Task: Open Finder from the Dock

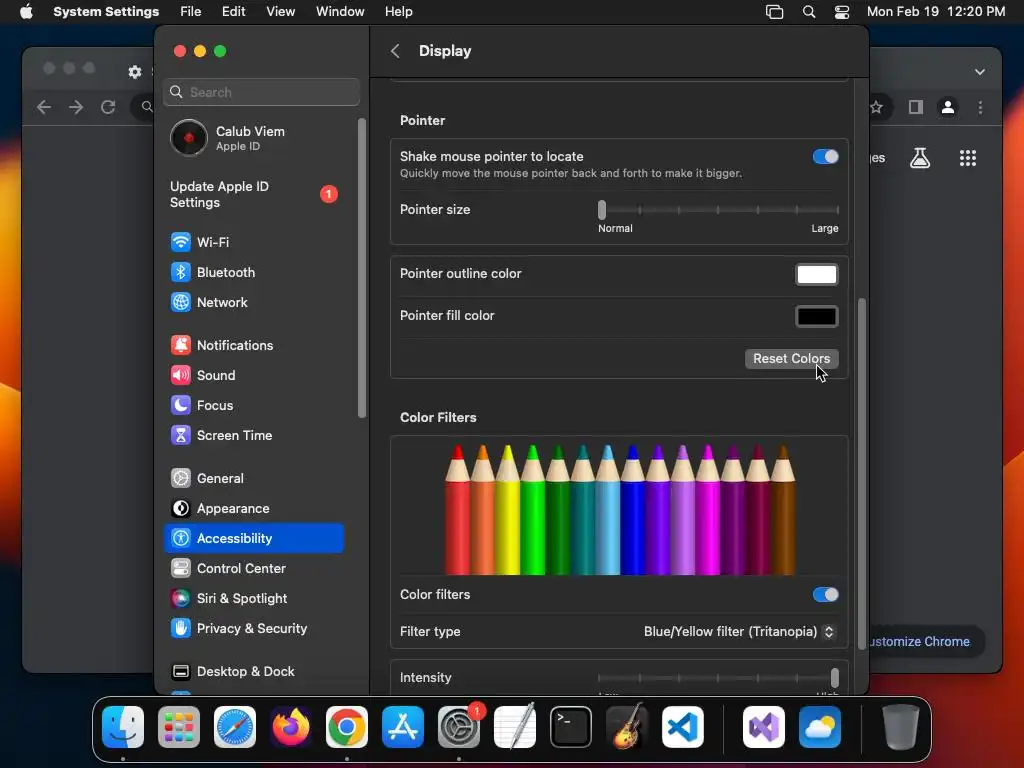Action: pos(123,727)
